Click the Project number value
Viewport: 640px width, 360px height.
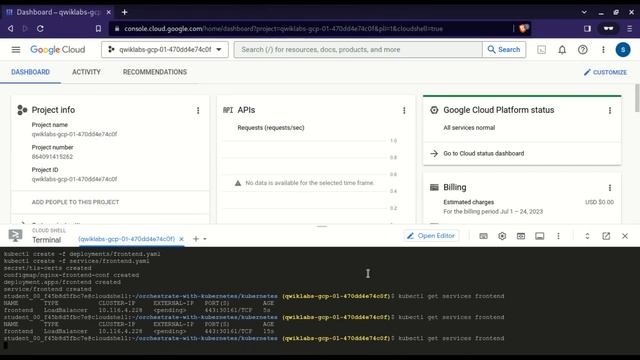(52, 157)
